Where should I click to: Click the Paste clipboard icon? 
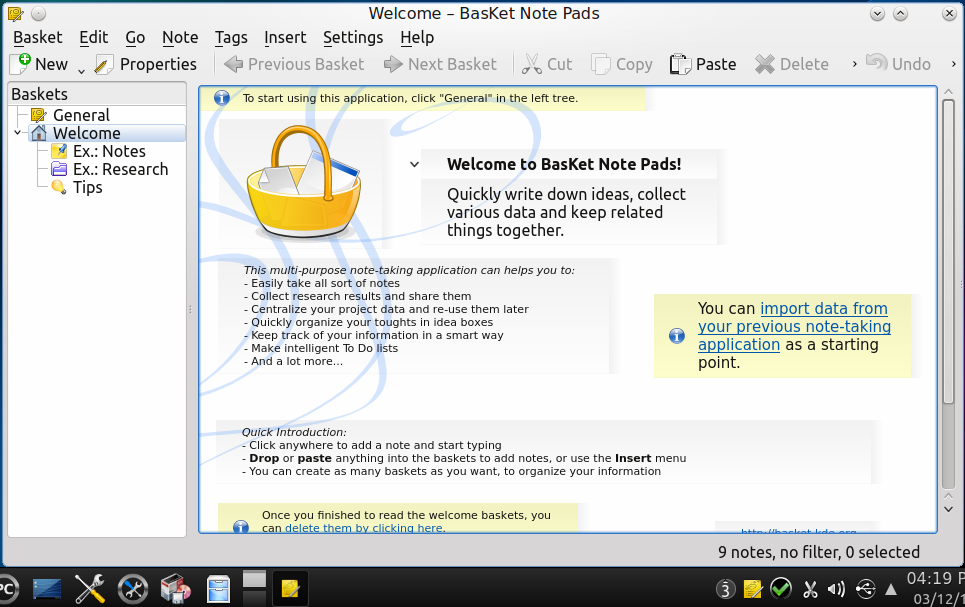[680, 64]
